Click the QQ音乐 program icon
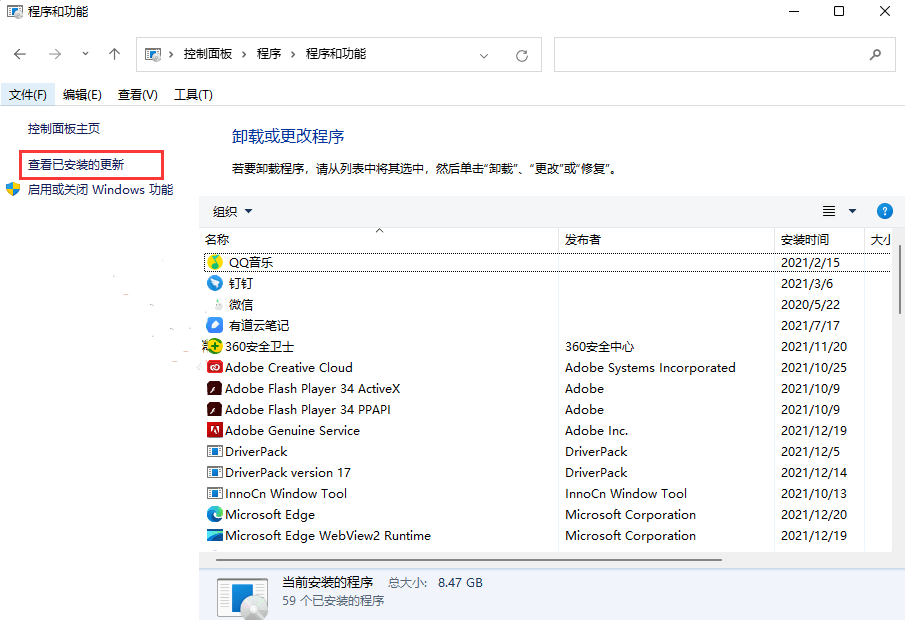The width and height of the screenshot is (905, 620). pyautogui.click(x=215, y=262)
